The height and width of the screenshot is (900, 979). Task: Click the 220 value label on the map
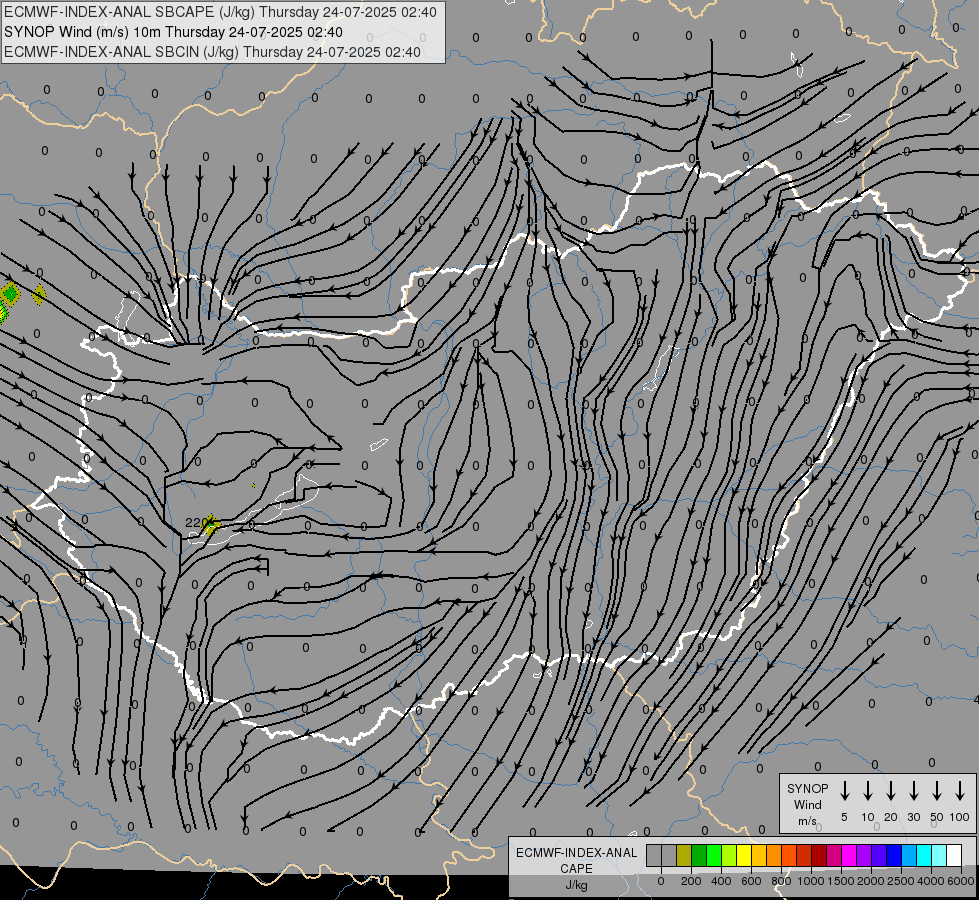coord(195,522)
